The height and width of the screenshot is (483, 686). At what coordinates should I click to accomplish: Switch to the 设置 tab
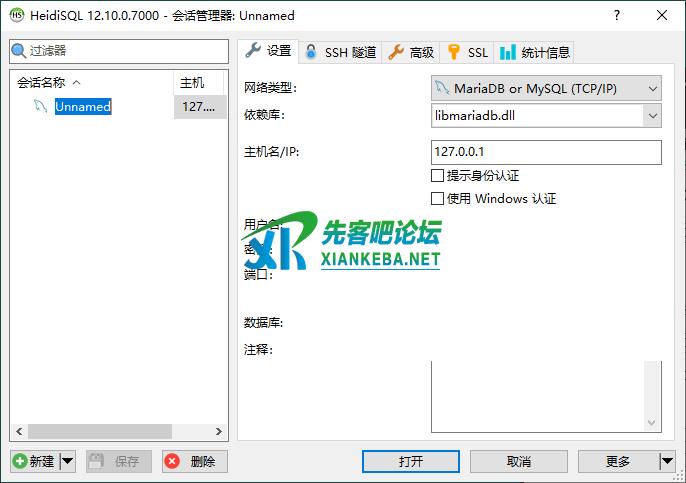point(269,52)
